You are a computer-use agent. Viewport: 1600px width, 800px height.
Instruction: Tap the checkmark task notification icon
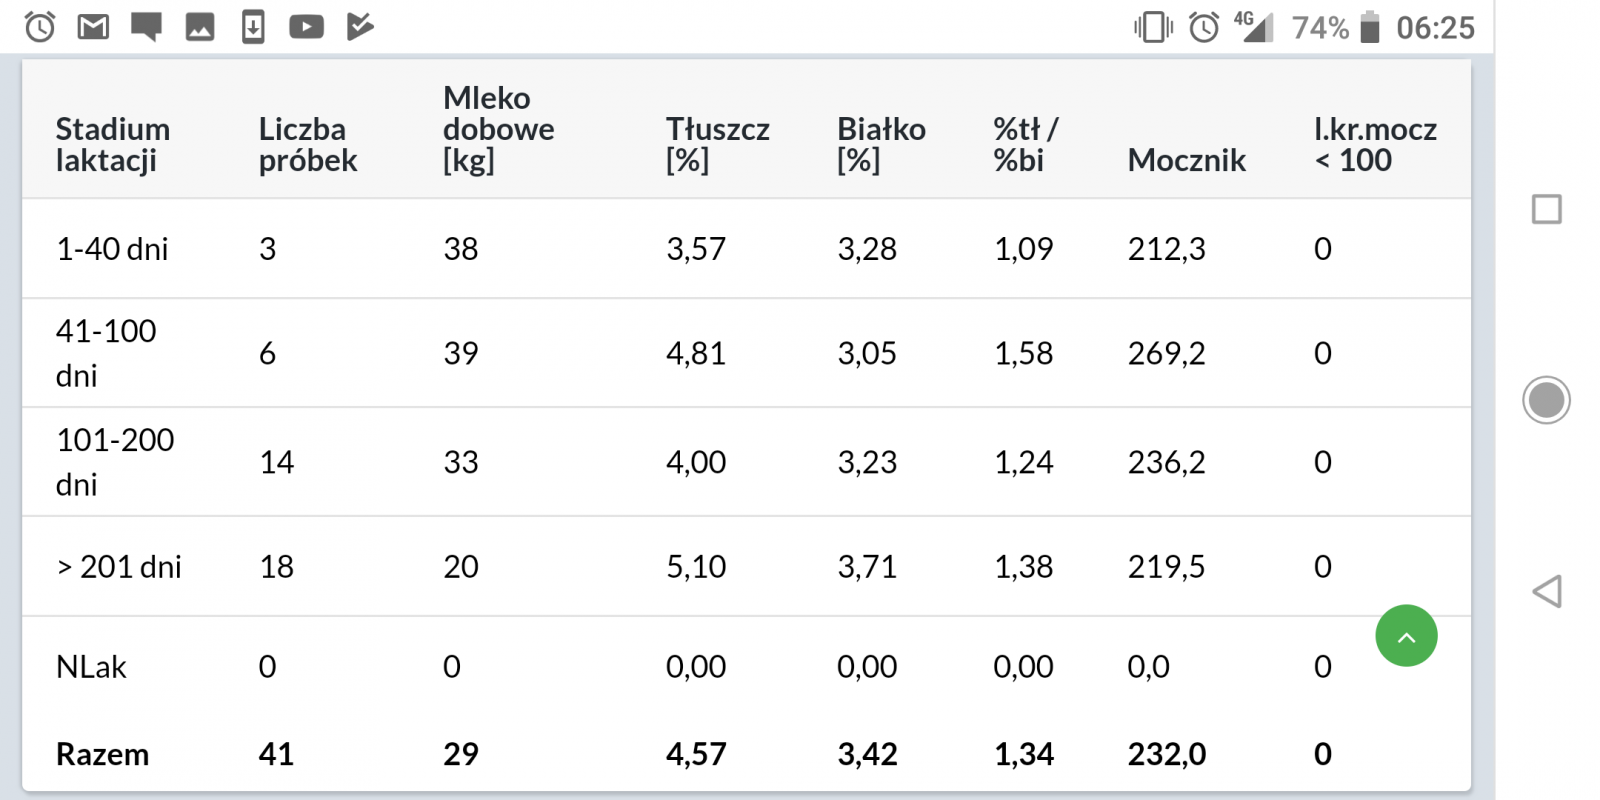360,27
